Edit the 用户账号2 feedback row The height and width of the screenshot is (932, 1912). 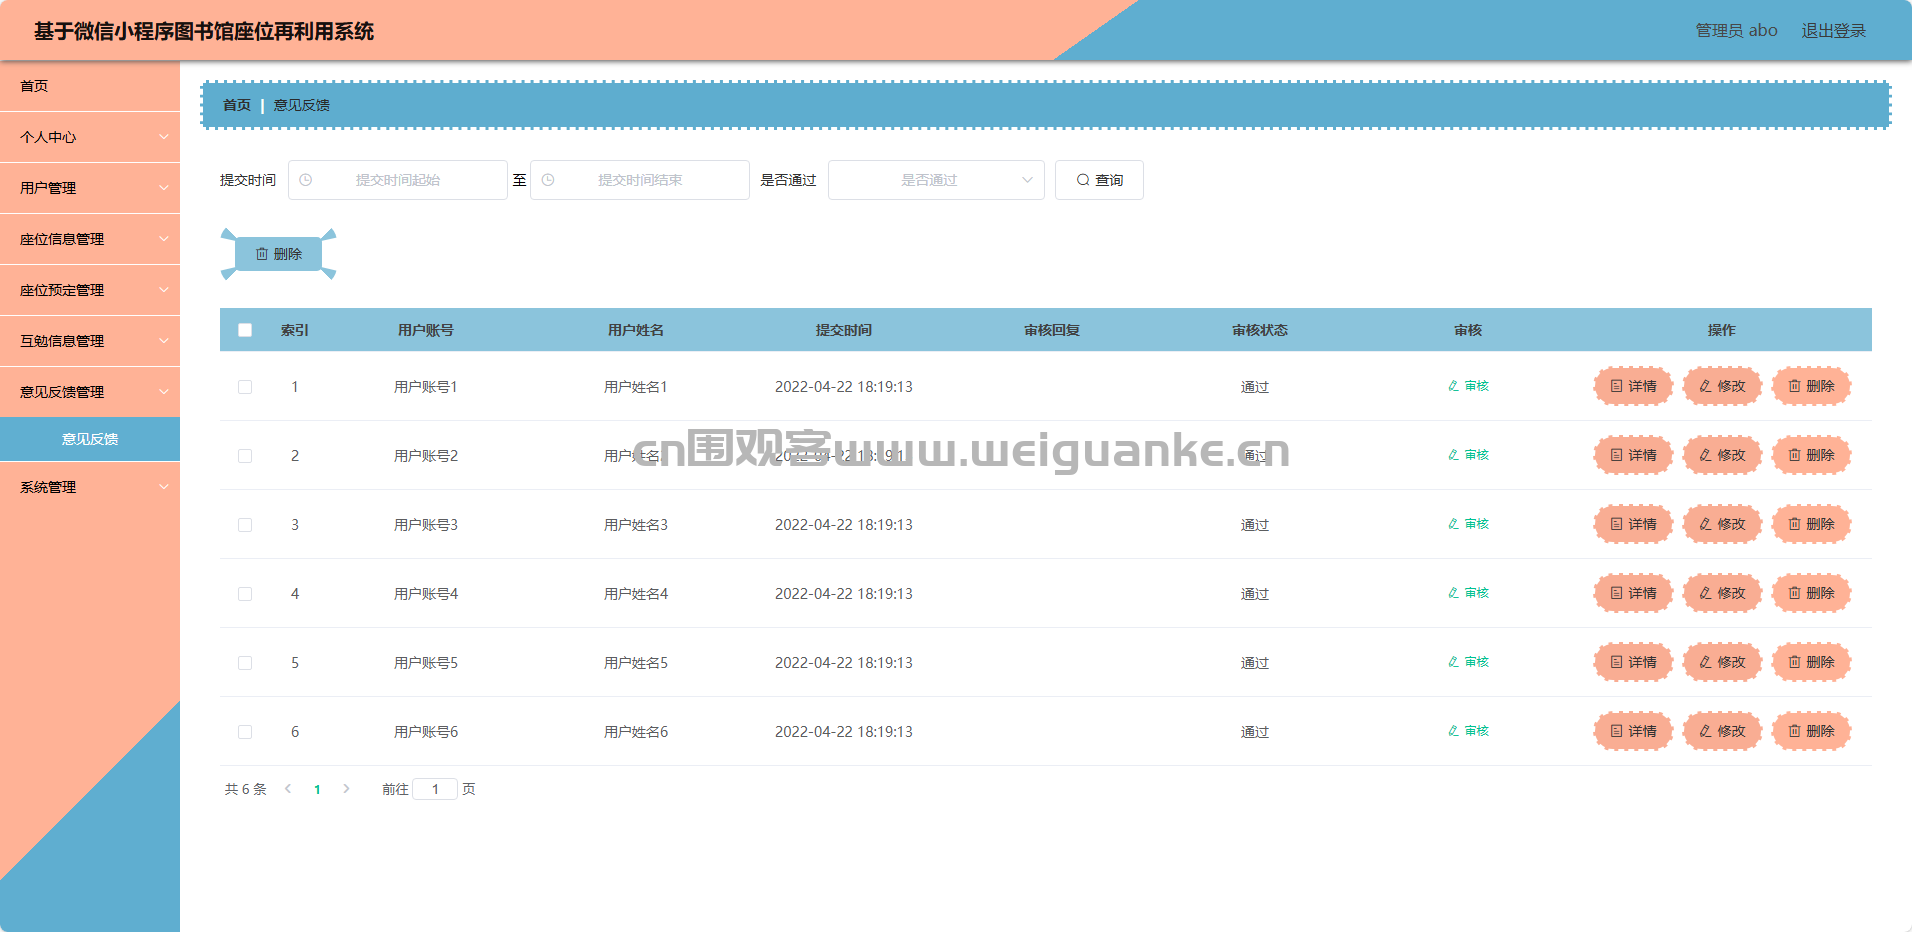coord(1722,455)
